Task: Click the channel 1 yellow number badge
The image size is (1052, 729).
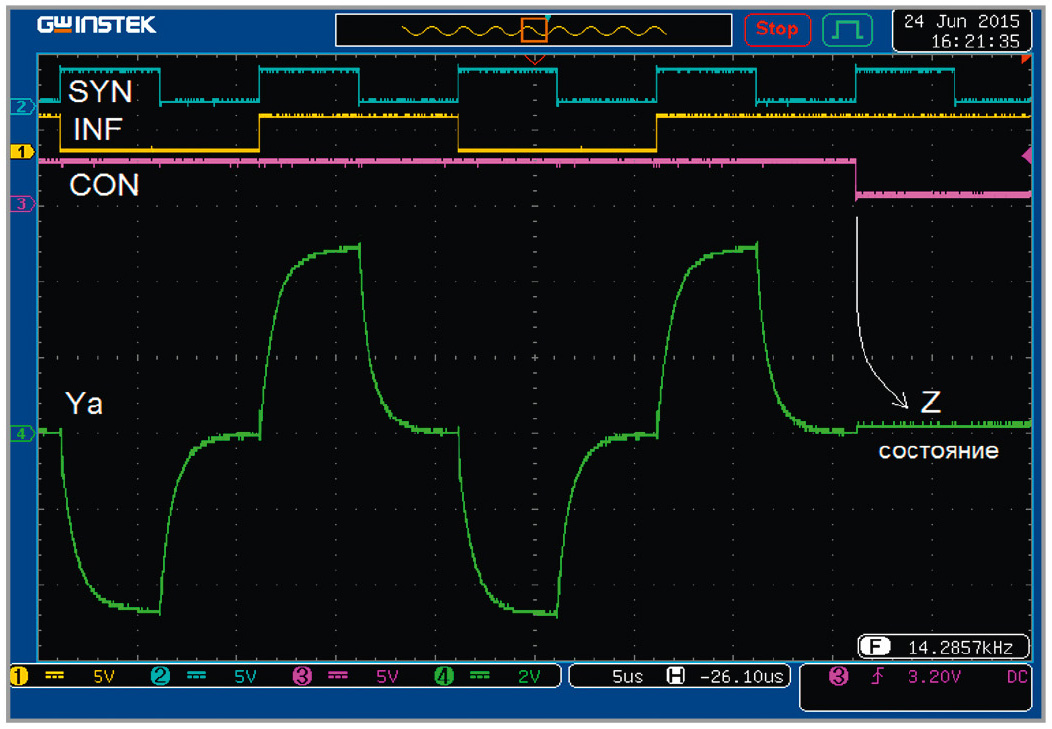Action: [x=19, y=676]
